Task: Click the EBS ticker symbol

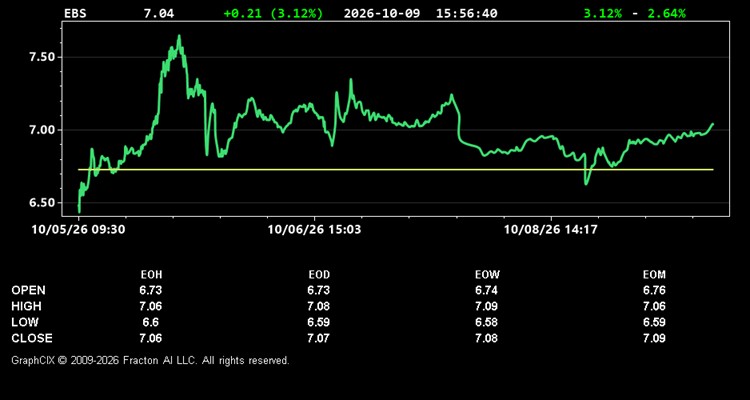Action: pyautogui.click(x=75, y=13)
